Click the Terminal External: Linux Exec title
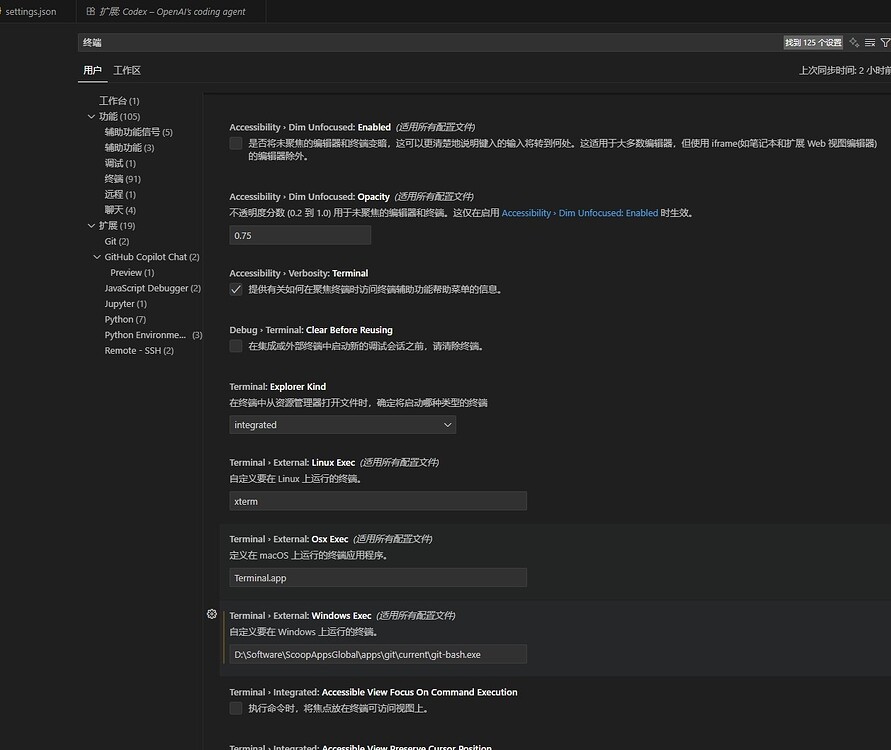Viewport: 891px width, 750px height. [x=292, y=462]
